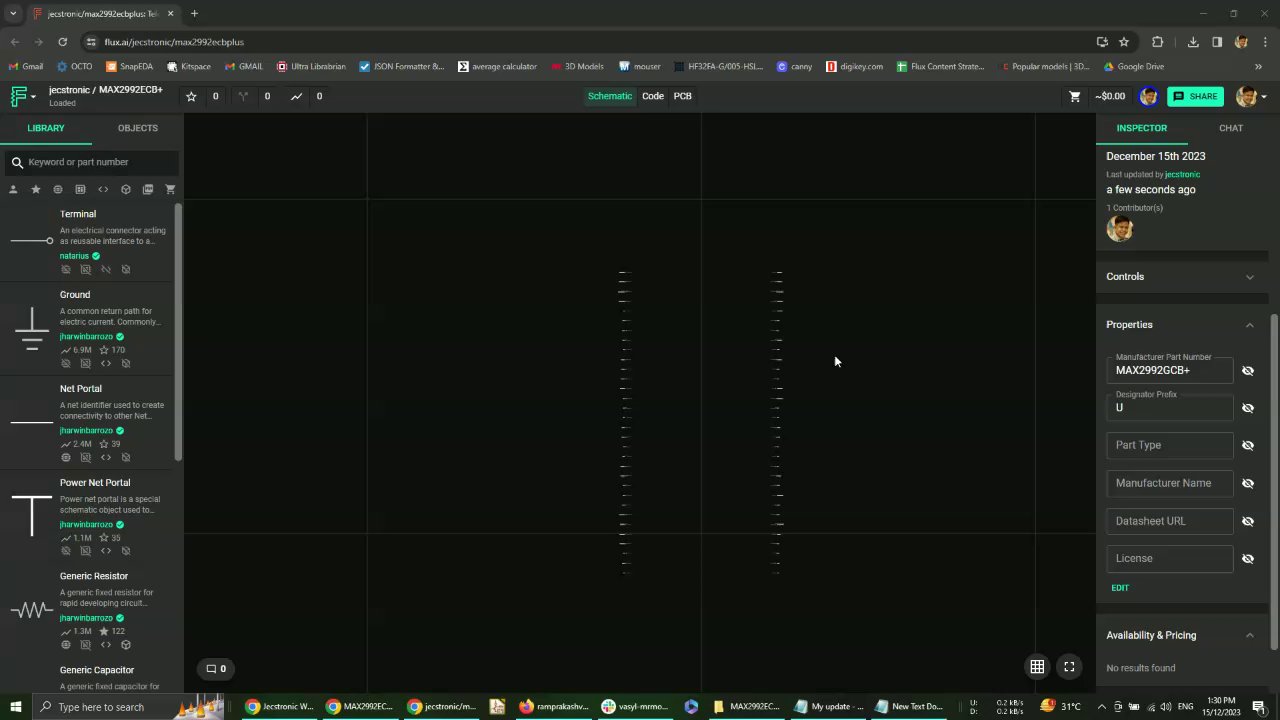Click Edit under Properties
This screenshot has height=720, width=1280.
tap(1120, 588)
